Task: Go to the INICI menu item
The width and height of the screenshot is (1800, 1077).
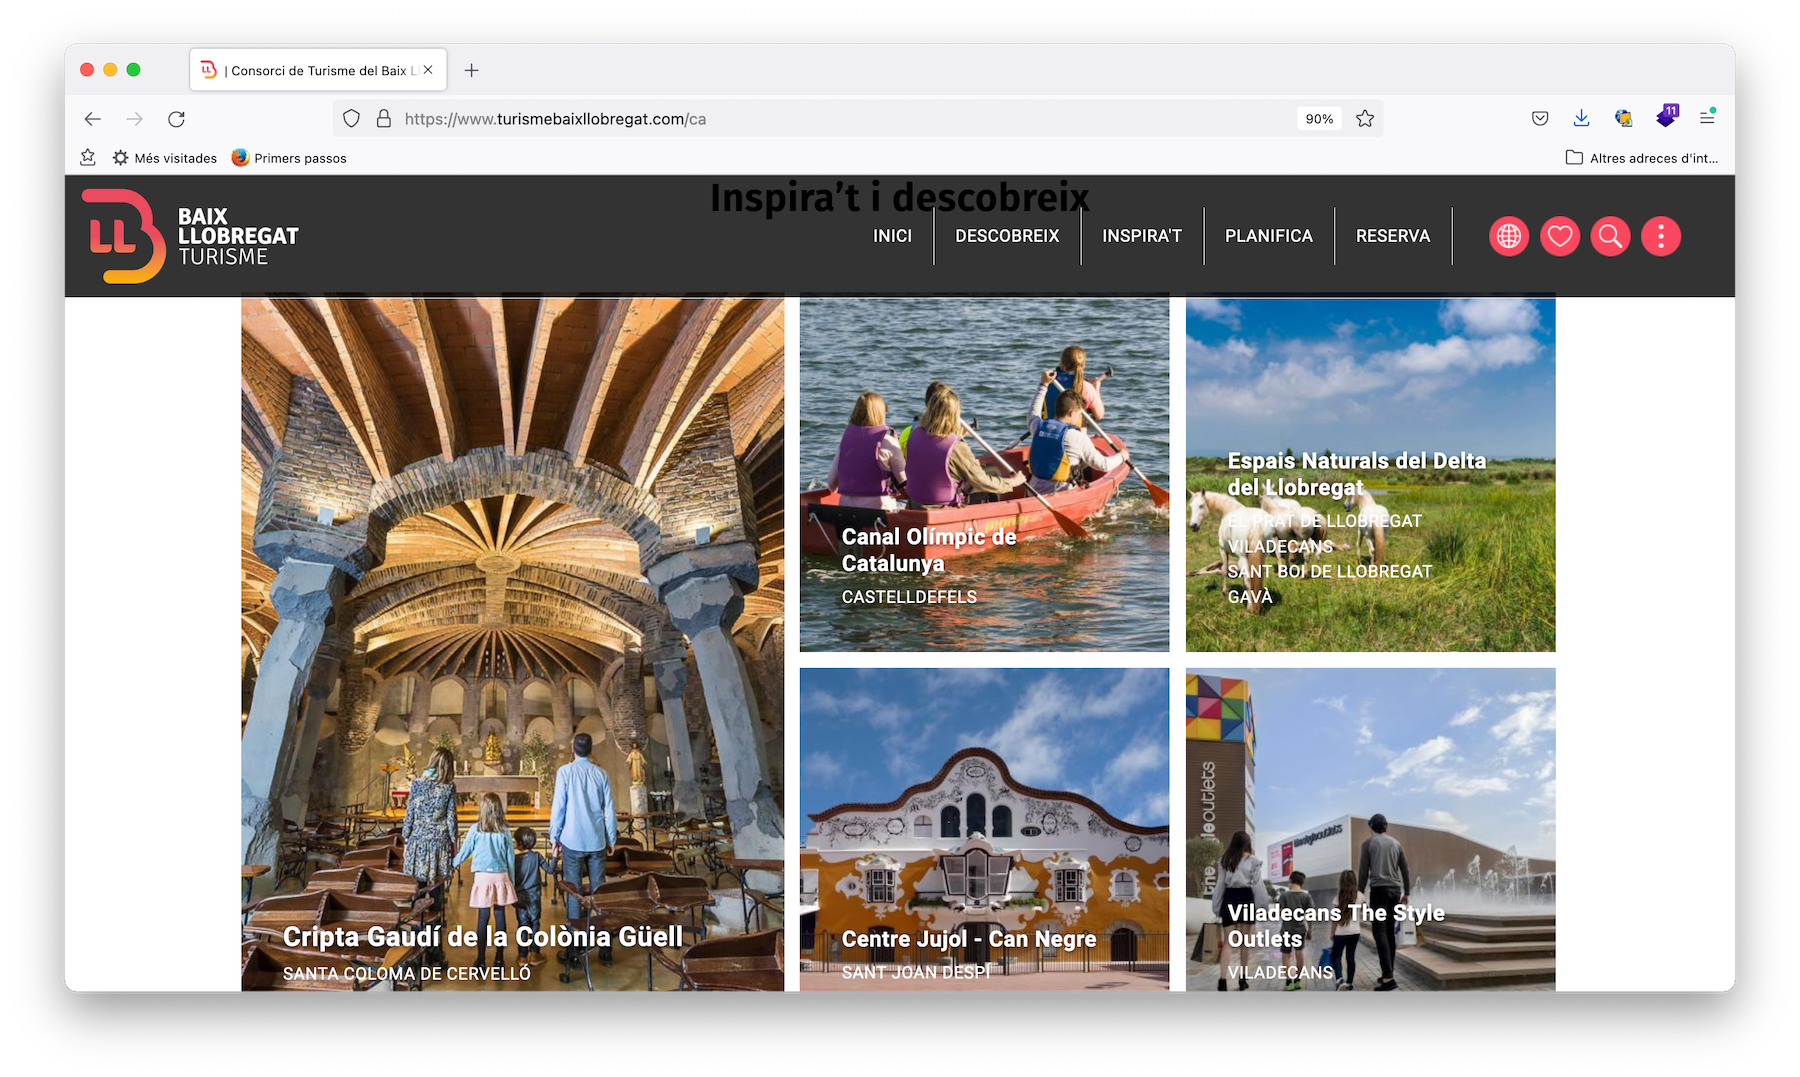Action: (892, 236)
